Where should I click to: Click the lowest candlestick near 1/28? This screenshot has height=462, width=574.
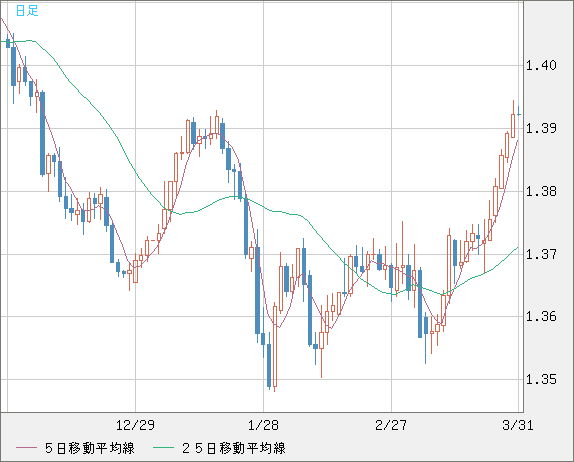click(x=275, y=346)
